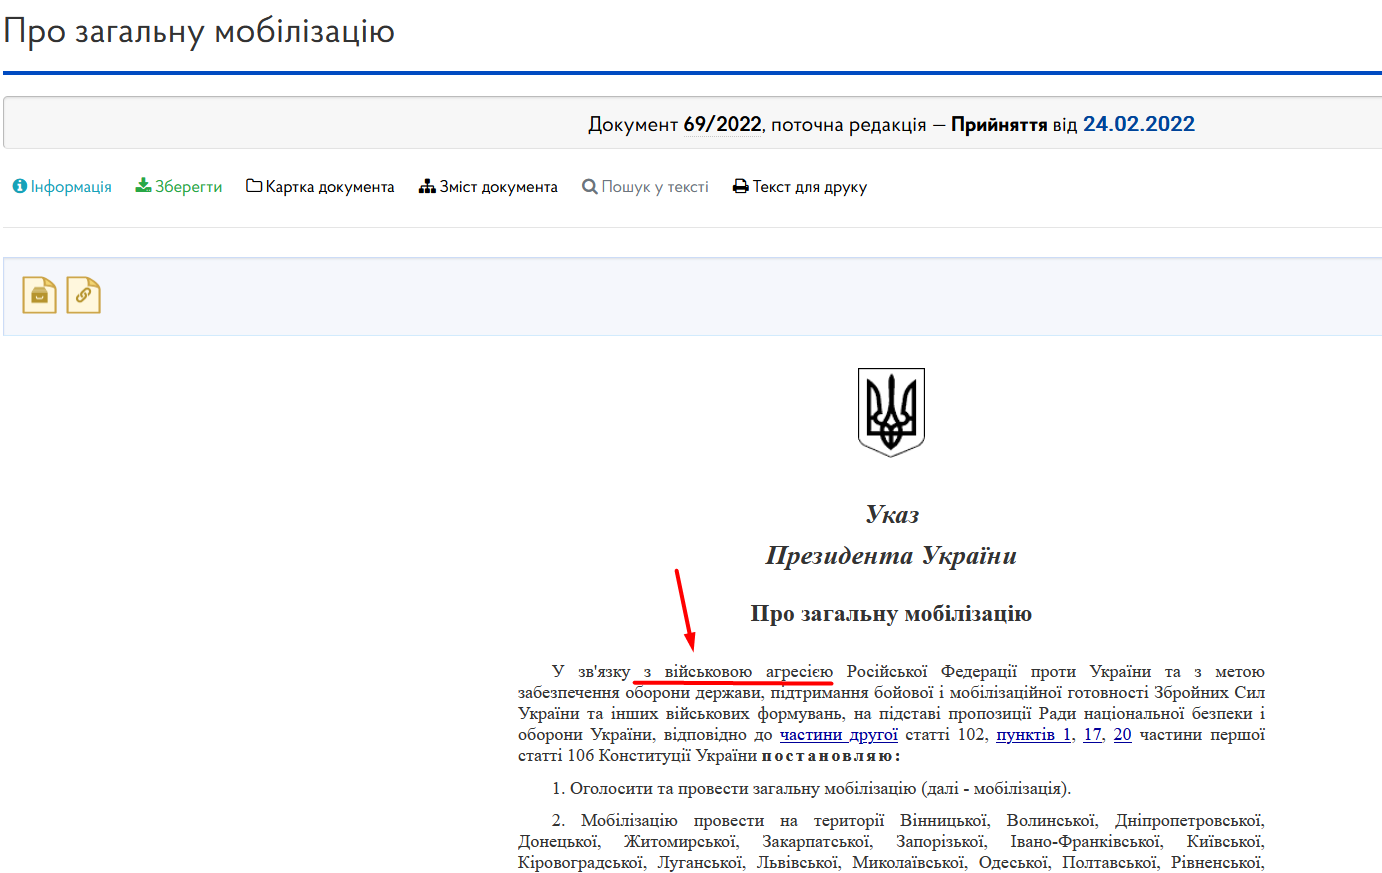Screen dimensions: 1382x873
Task: Follow the 'пунктів 1' hyperlink
Action: point(1033,735)
